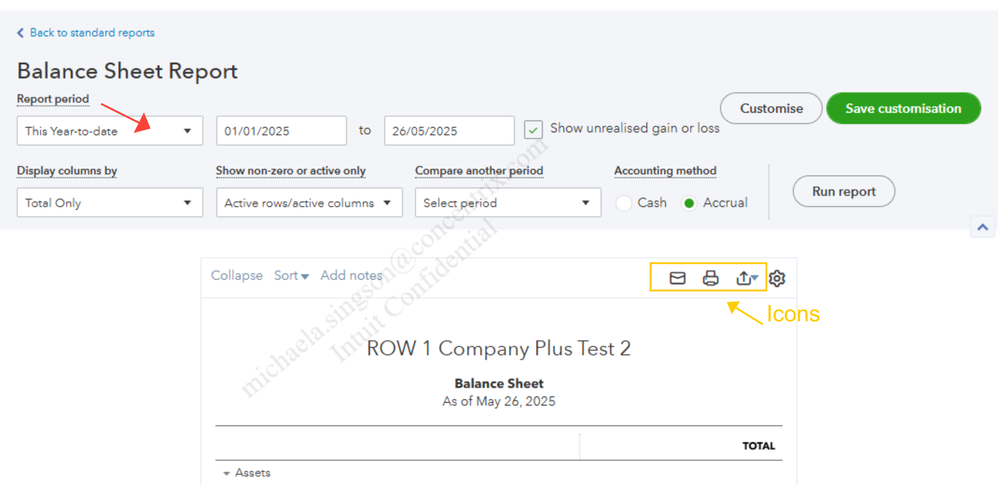The image size is (998, 485).
Task: Click the start date field 01/01/2025
Action: 281,130
